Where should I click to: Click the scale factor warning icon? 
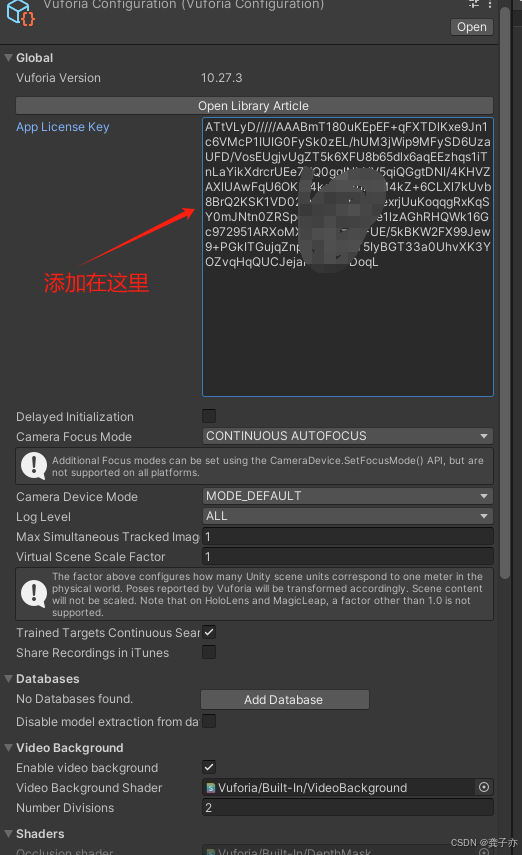(34, 594)
